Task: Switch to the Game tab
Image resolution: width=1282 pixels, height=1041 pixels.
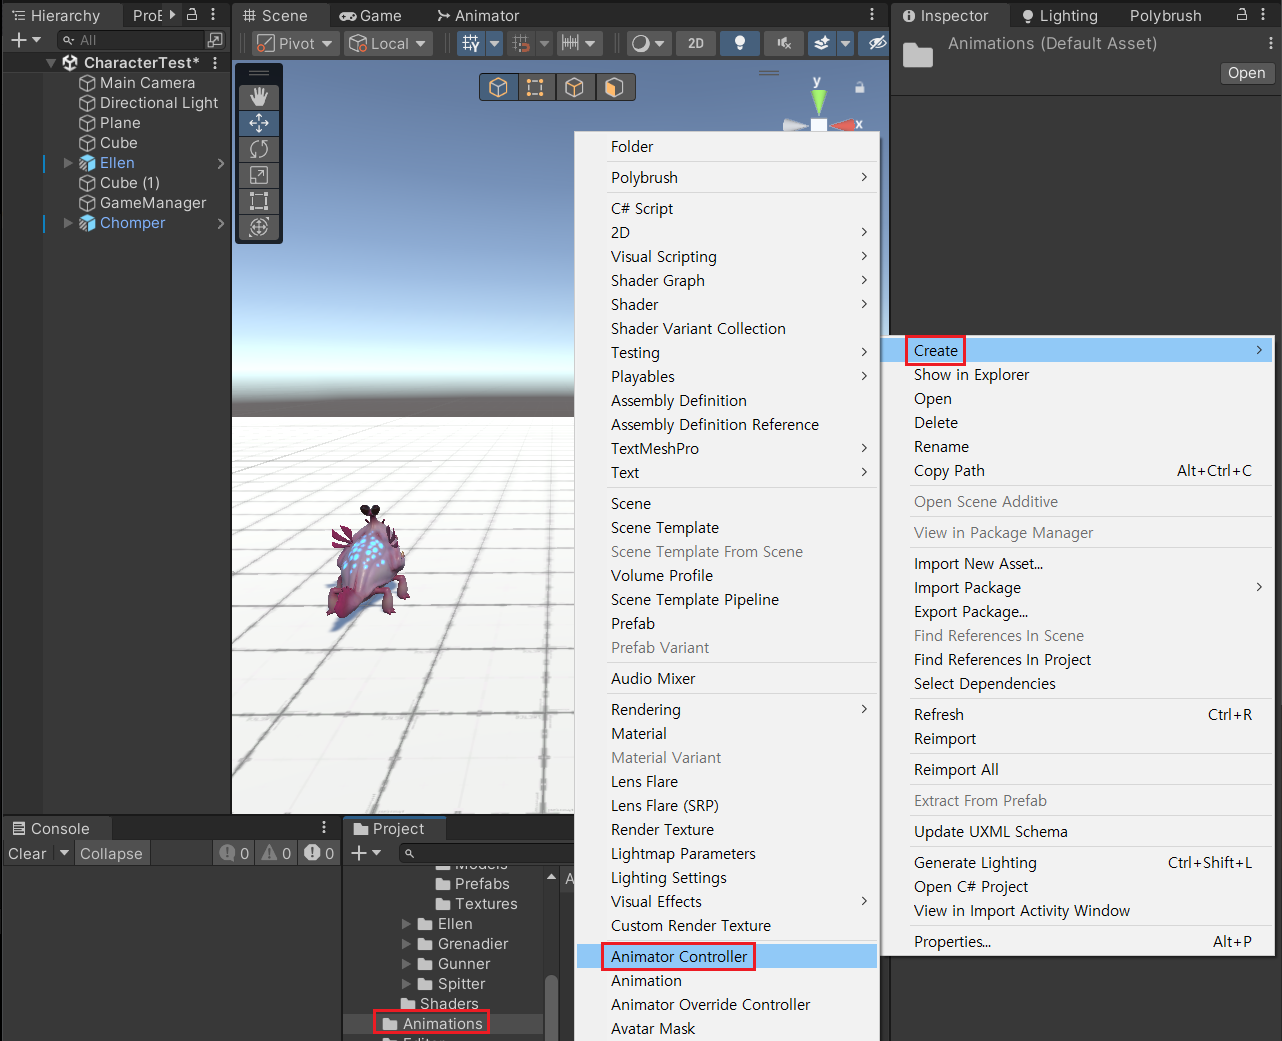Action: [x=370, y=16]
